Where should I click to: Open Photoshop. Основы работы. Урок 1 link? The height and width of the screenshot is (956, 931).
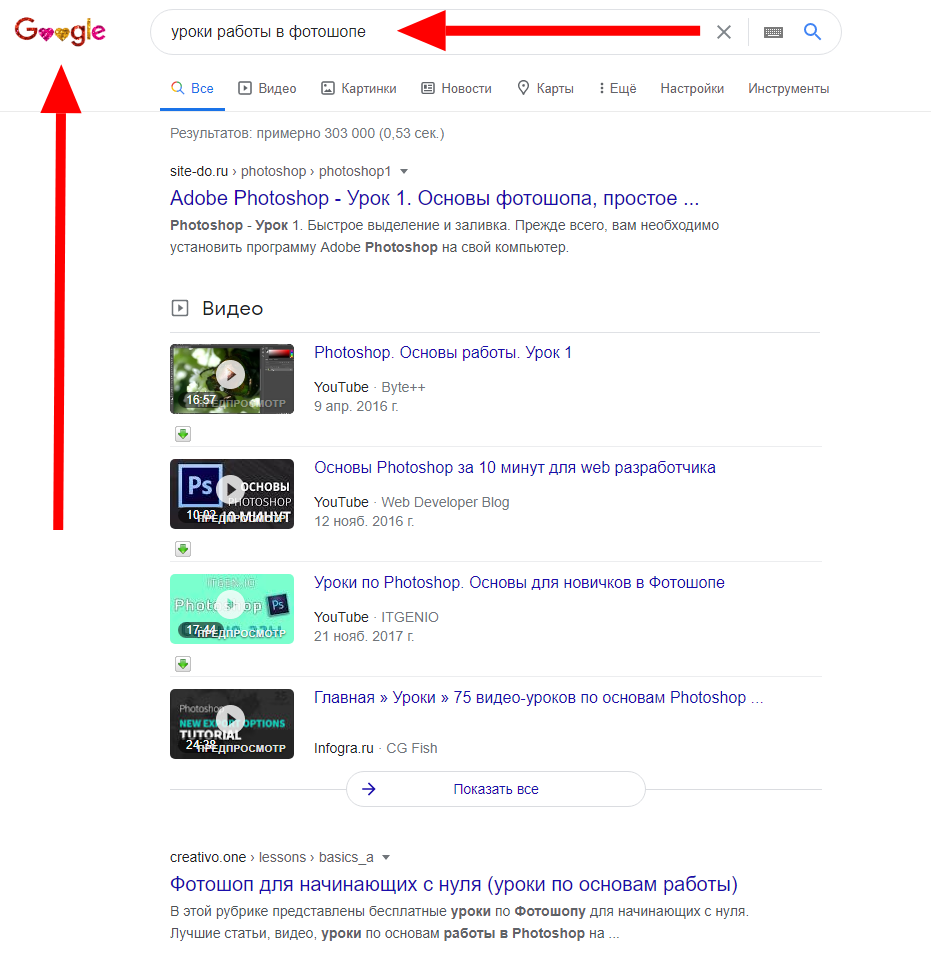tap(443, 352)
